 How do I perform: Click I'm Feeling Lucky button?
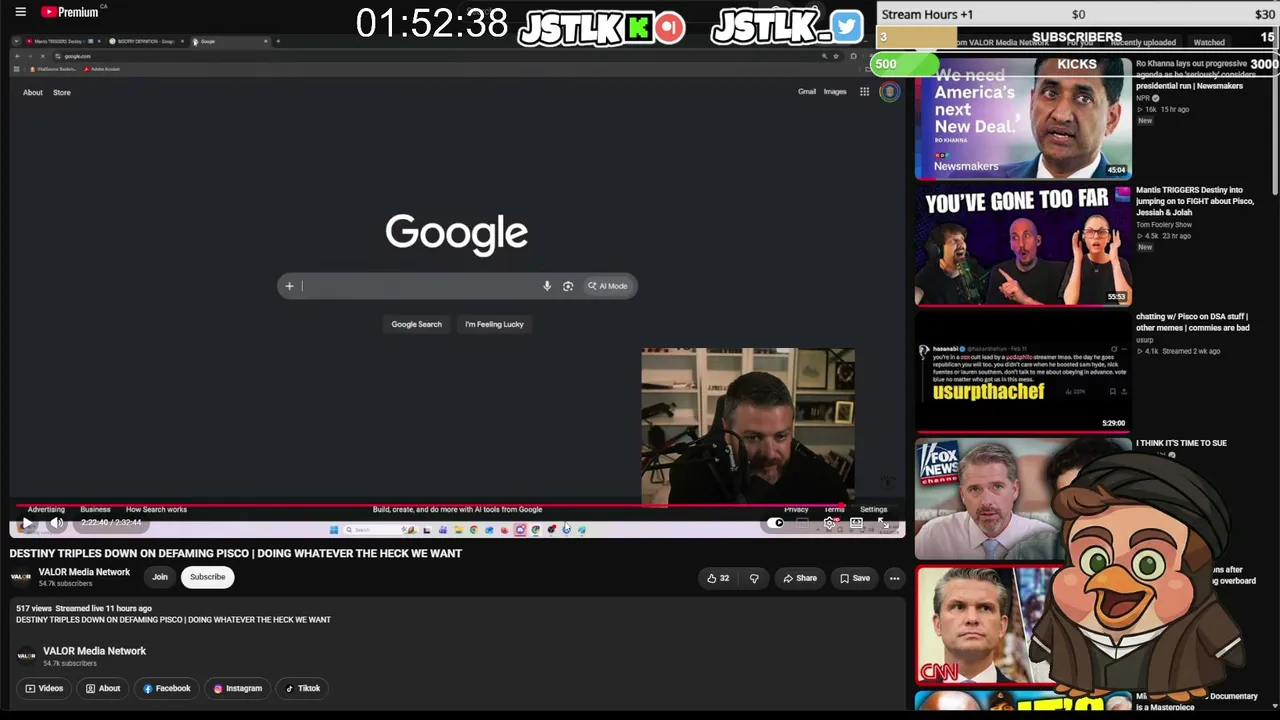[494, 324]
